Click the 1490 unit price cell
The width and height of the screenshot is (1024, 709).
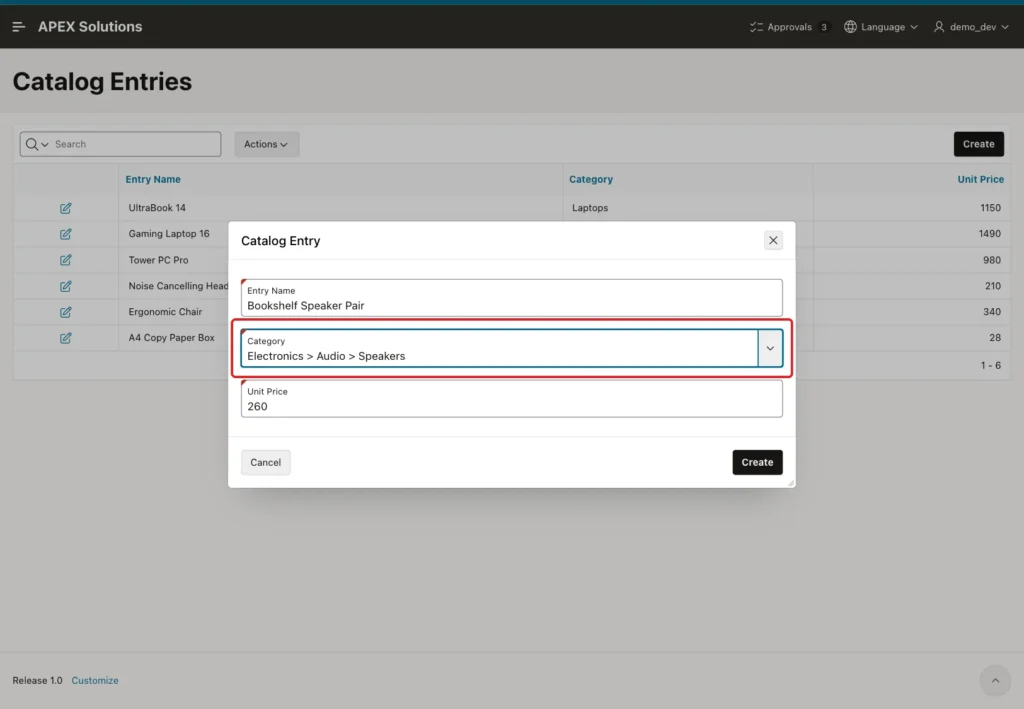989,234
